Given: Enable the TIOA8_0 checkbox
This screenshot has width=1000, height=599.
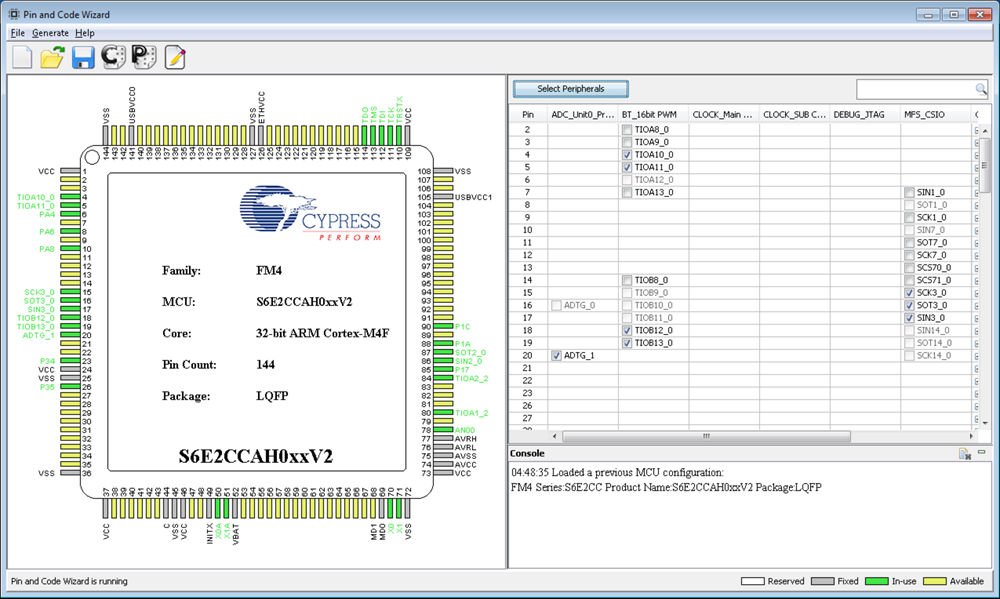Looking at the screenshot, I should (x=627, y=130).
